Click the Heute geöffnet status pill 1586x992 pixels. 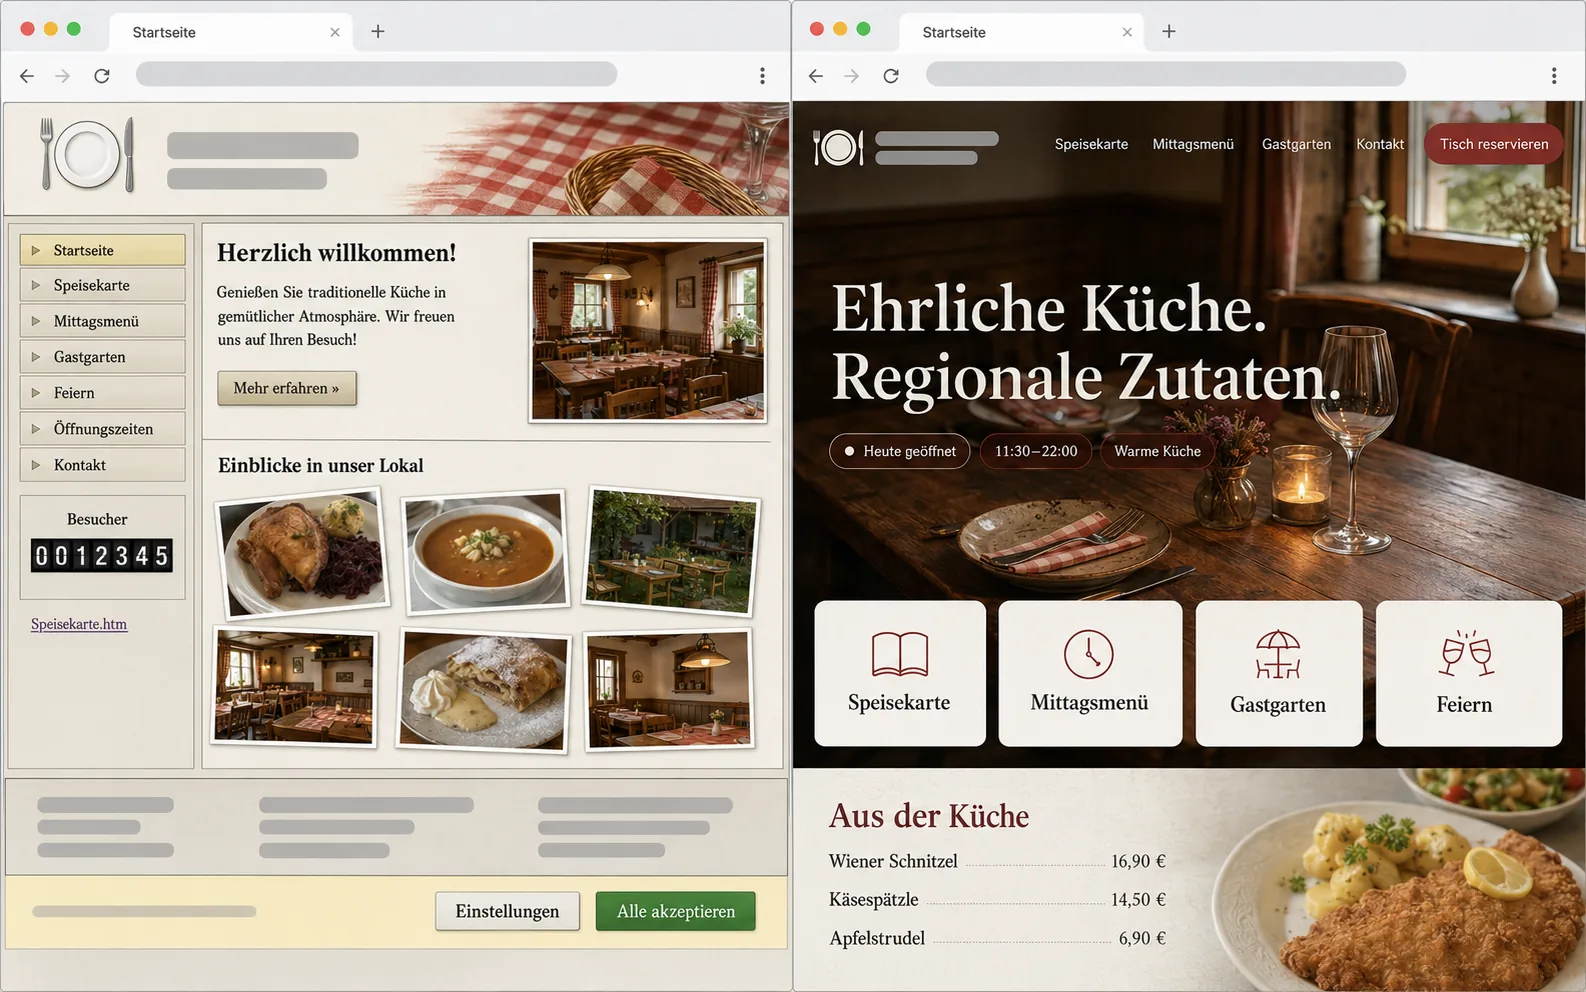point(900,451)
